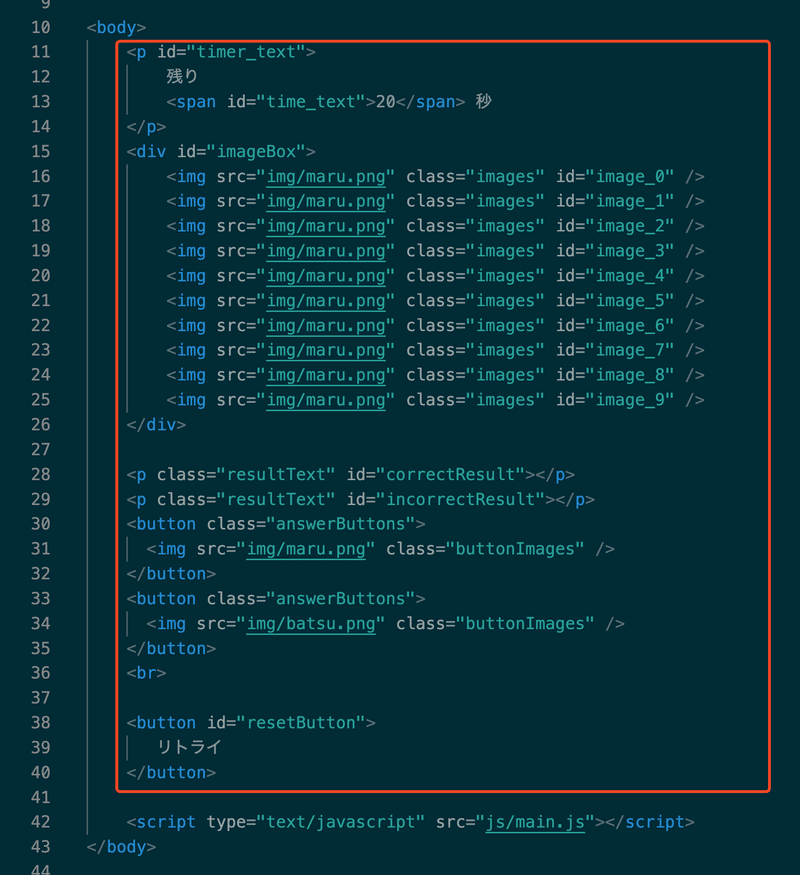Click the image_4 id value
The width and height of the screenshot is (800, 875).
[630, 276]
